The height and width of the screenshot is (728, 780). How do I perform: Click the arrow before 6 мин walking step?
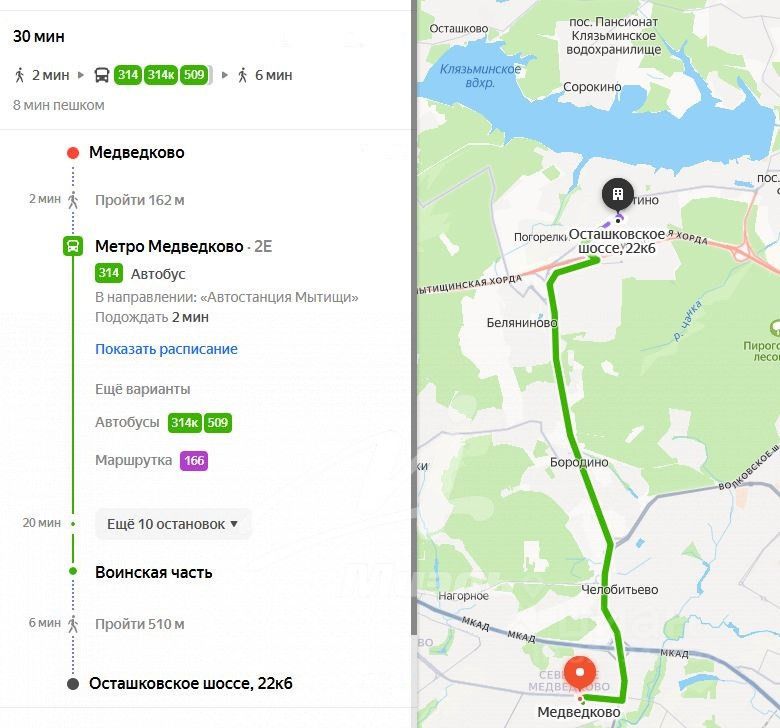(x=225, y=75)
